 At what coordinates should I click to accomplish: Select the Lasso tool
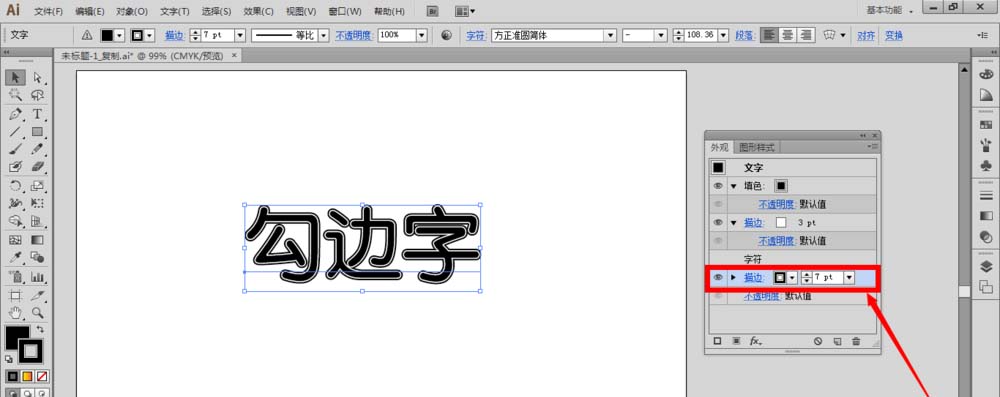click(x=38, y=95)
